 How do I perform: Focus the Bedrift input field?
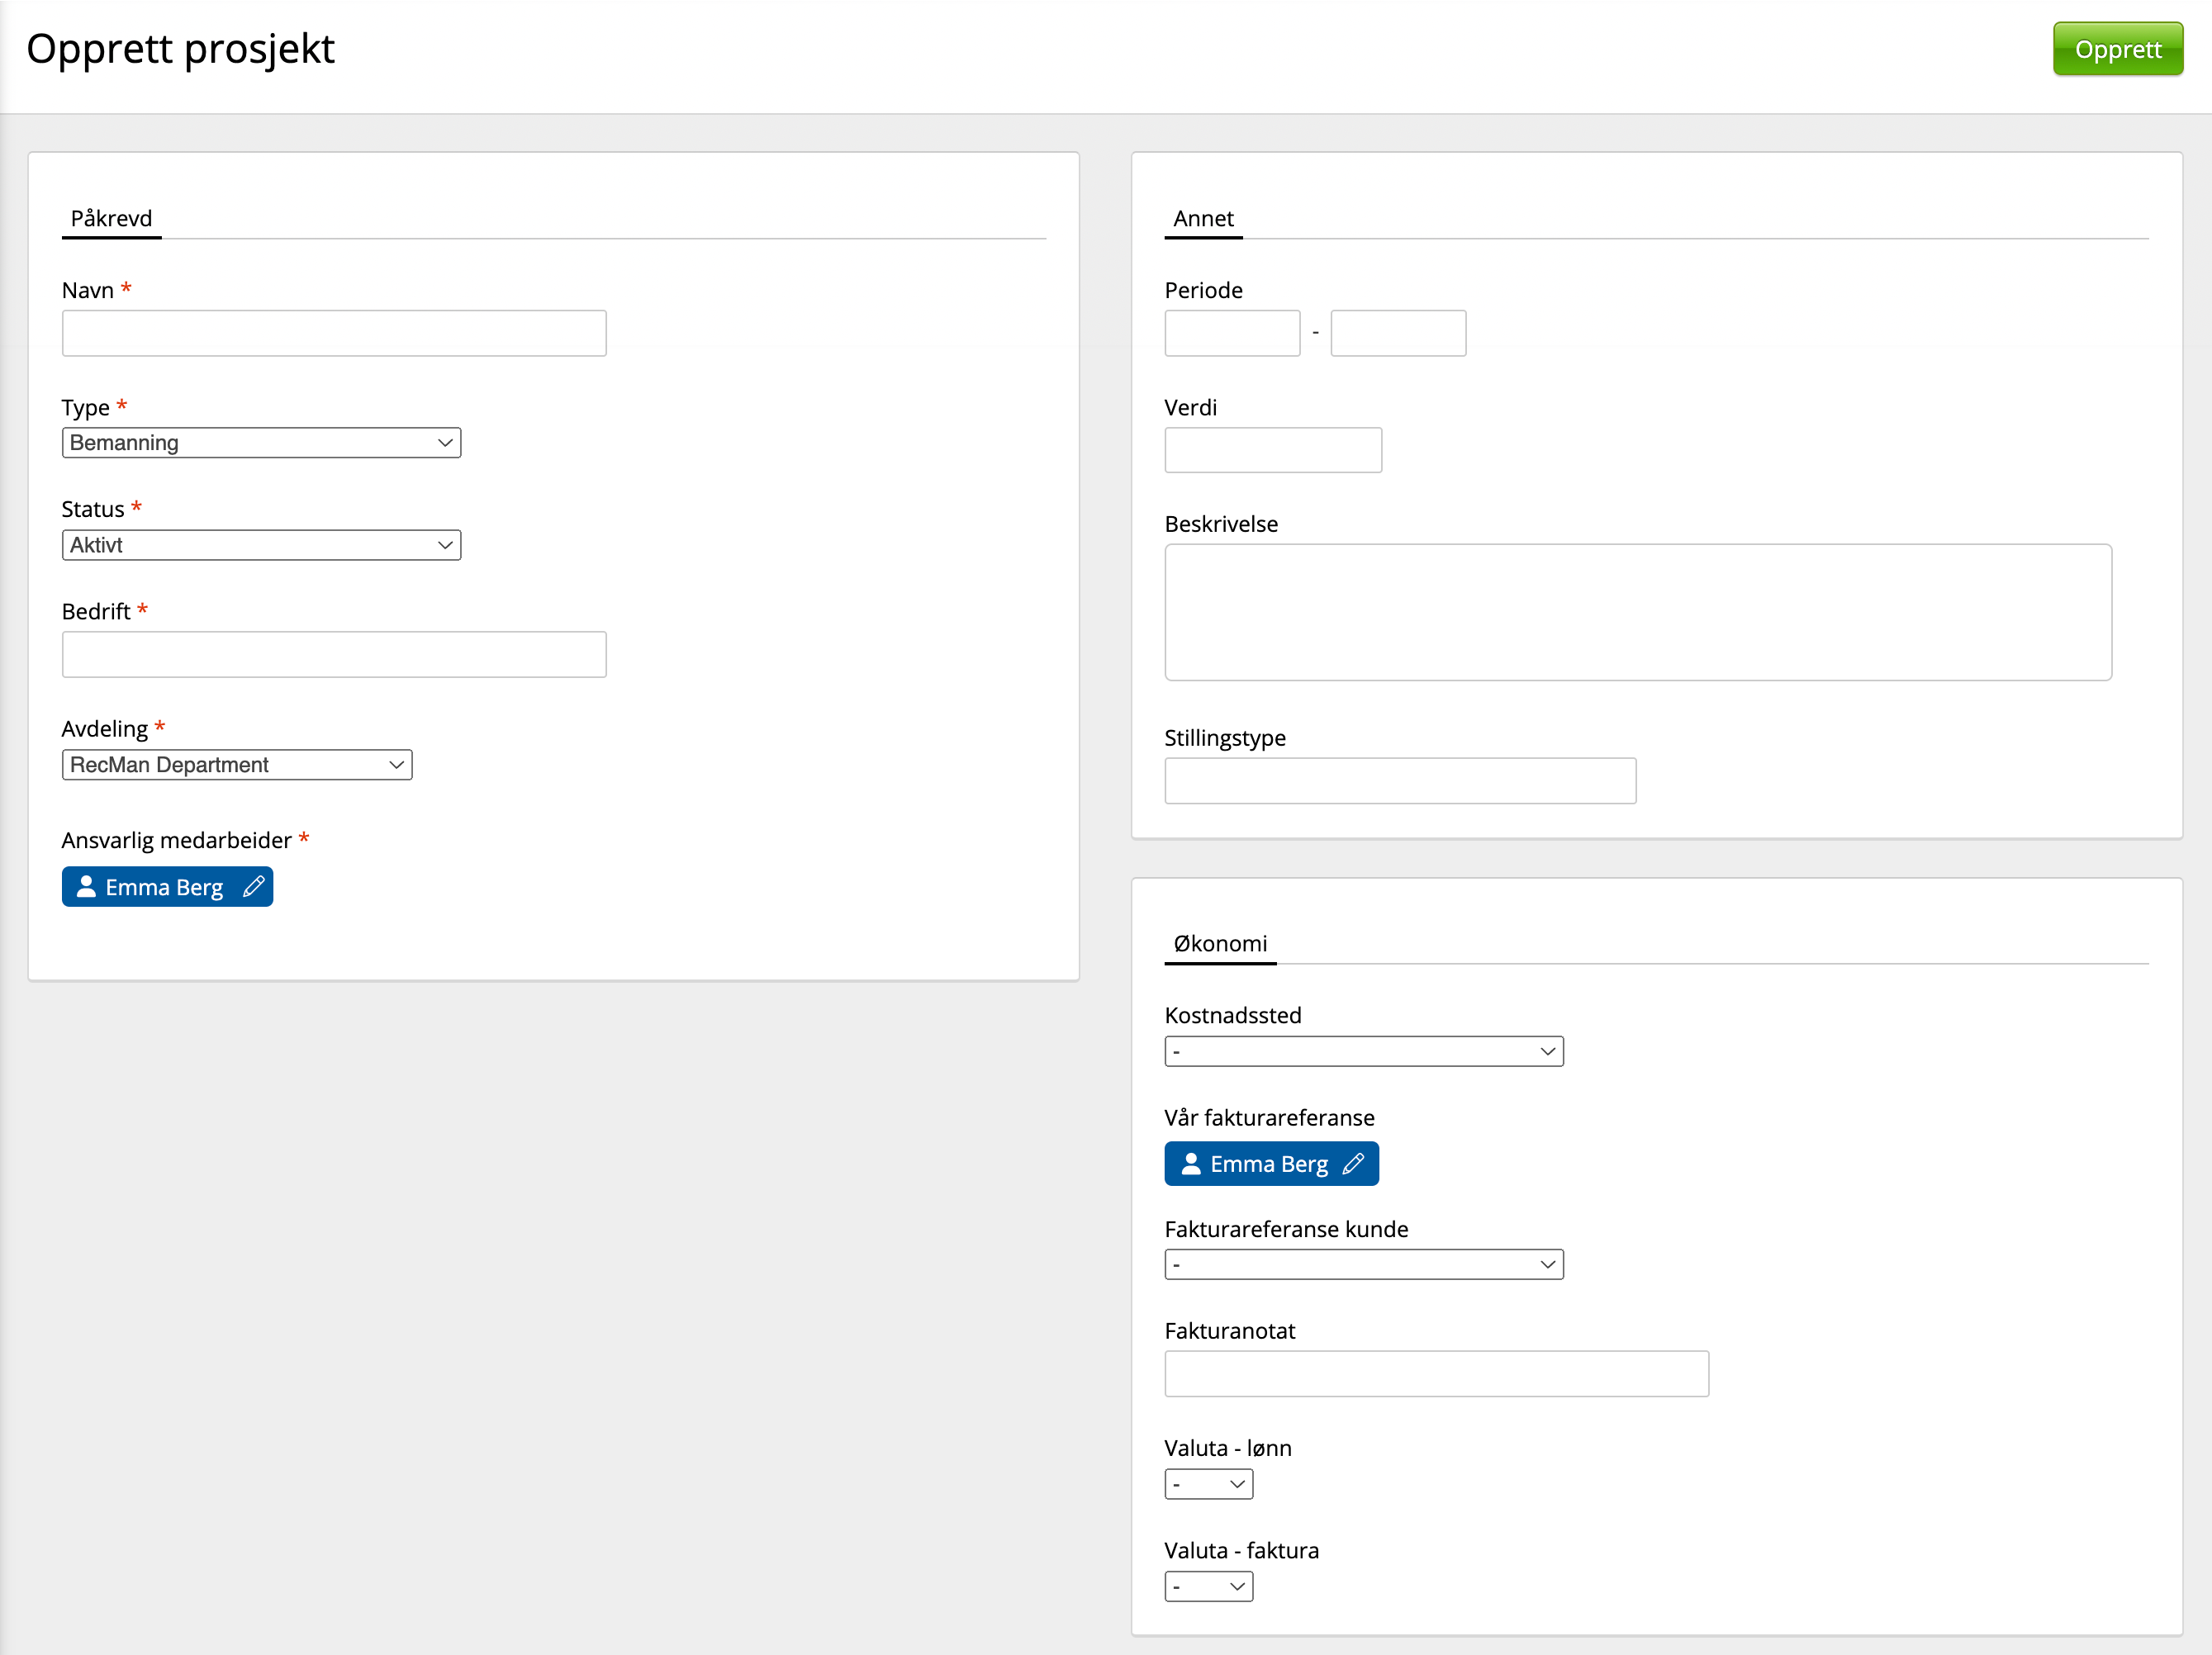pos(334,654)
